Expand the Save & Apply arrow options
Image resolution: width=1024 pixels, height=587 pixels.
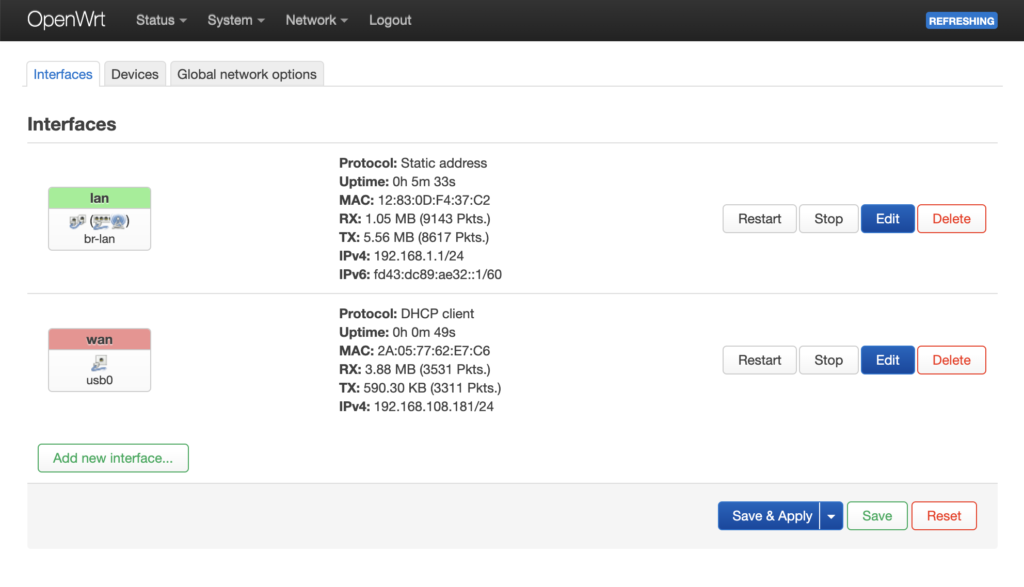tap(831, 516)
